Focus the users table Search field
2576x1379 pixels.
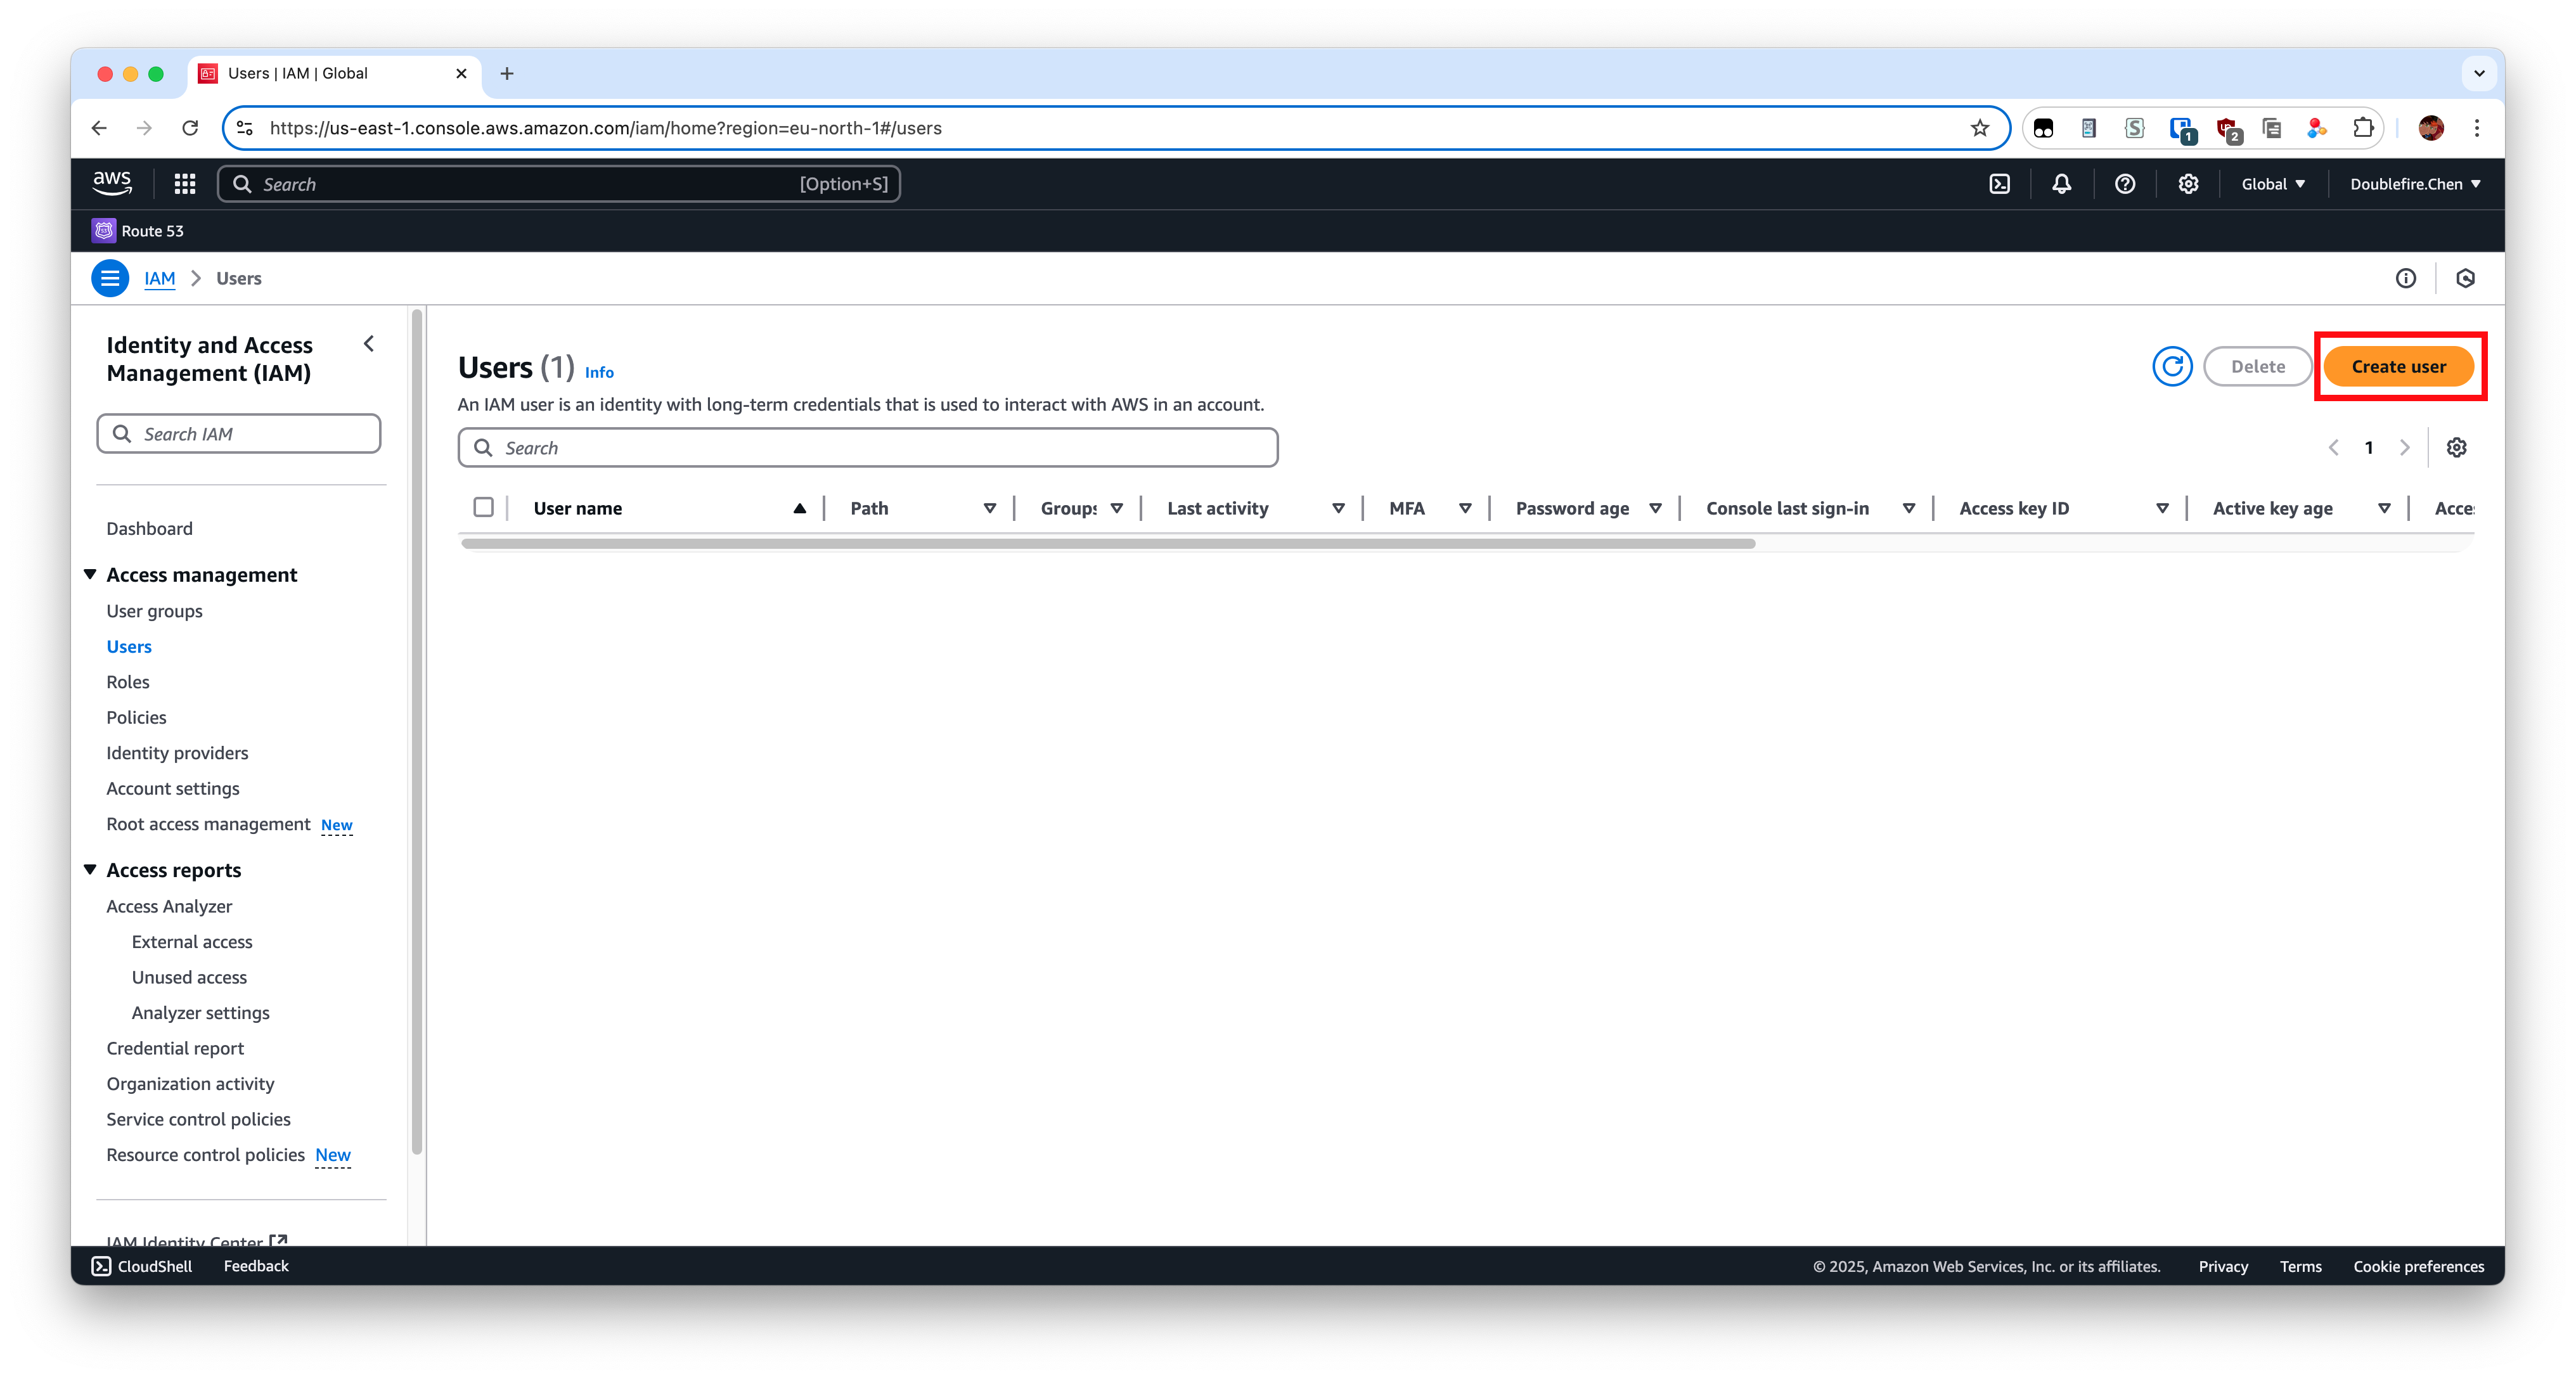868,448
